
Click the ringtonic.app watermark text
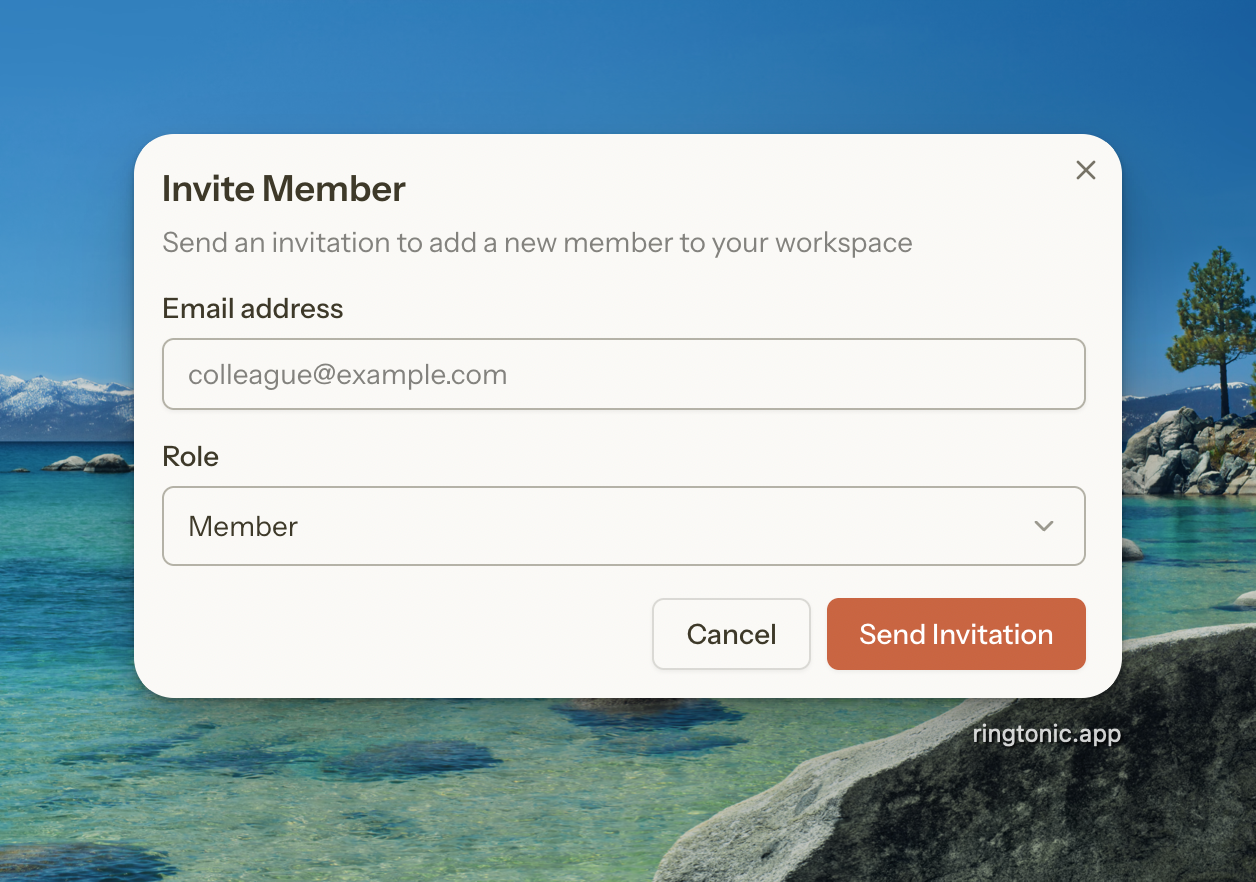click(x=1046, y=734)
